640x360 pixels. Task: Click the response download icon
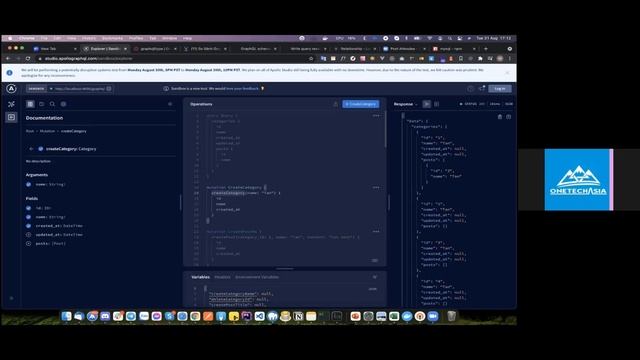pos(509,117)
